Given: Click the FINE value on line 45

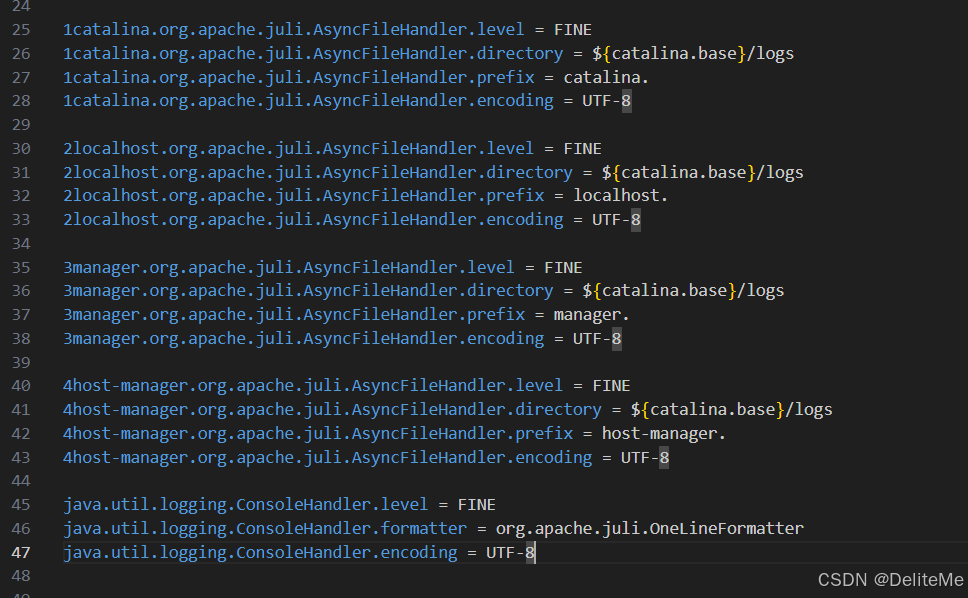Looking at the screenshot, I should coord(477,505).
